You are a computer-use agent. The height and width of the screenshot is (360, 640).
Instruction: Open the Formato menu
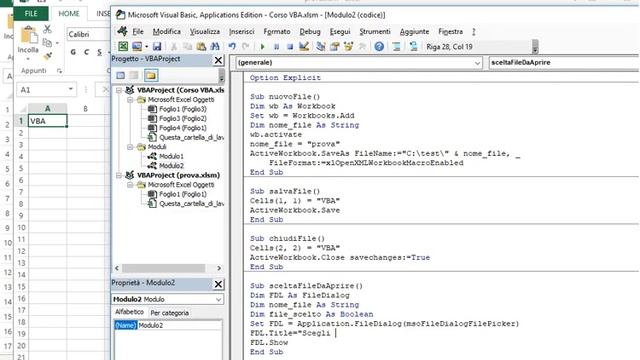277,31
